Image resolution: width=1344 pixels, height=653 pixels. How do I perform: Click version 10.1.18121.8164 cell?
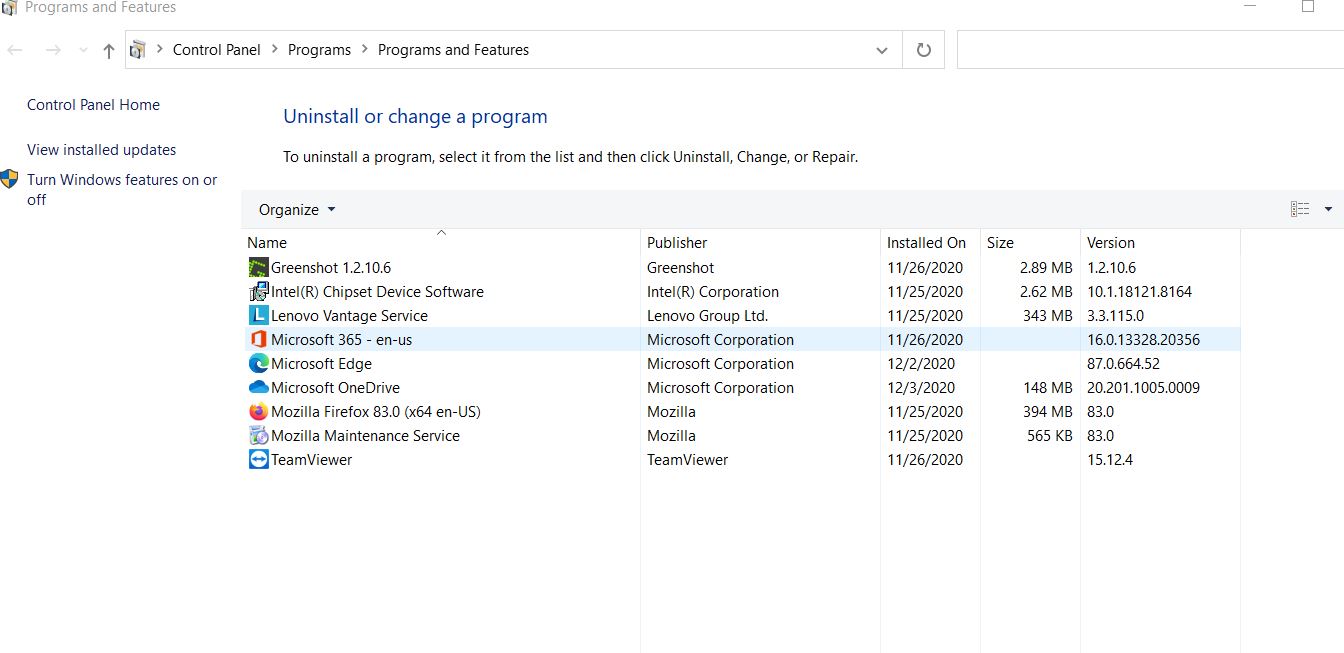(1139, 292)
